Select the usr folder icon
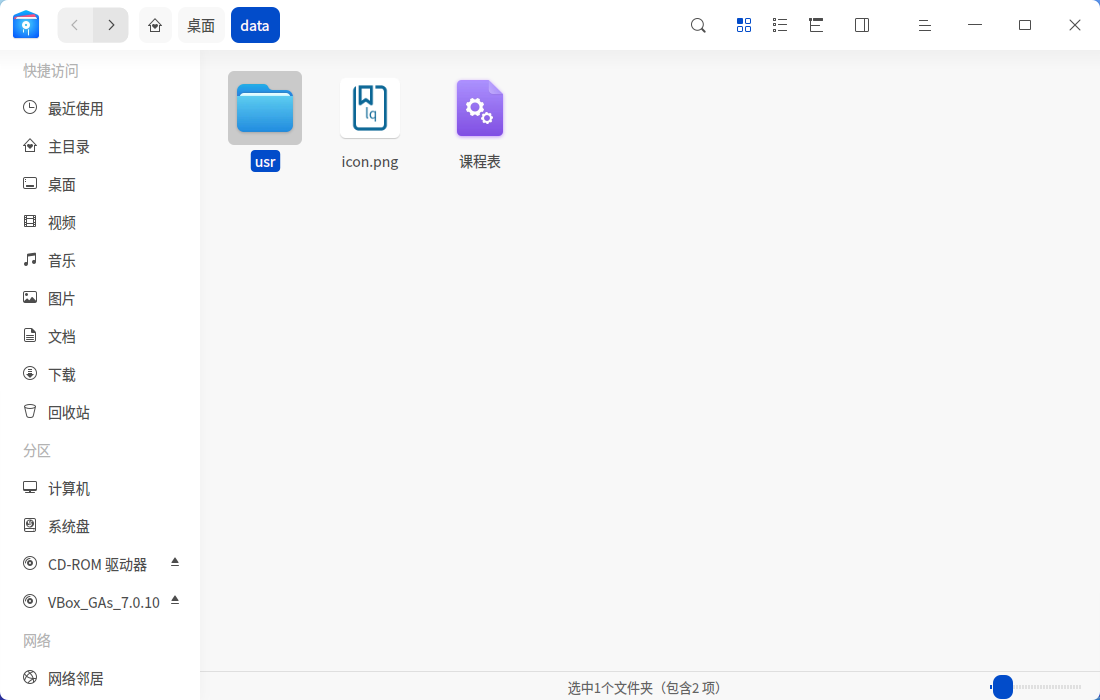Image resolution: width=1100 pixels, height=700 pixels. [x=264, y=108]
